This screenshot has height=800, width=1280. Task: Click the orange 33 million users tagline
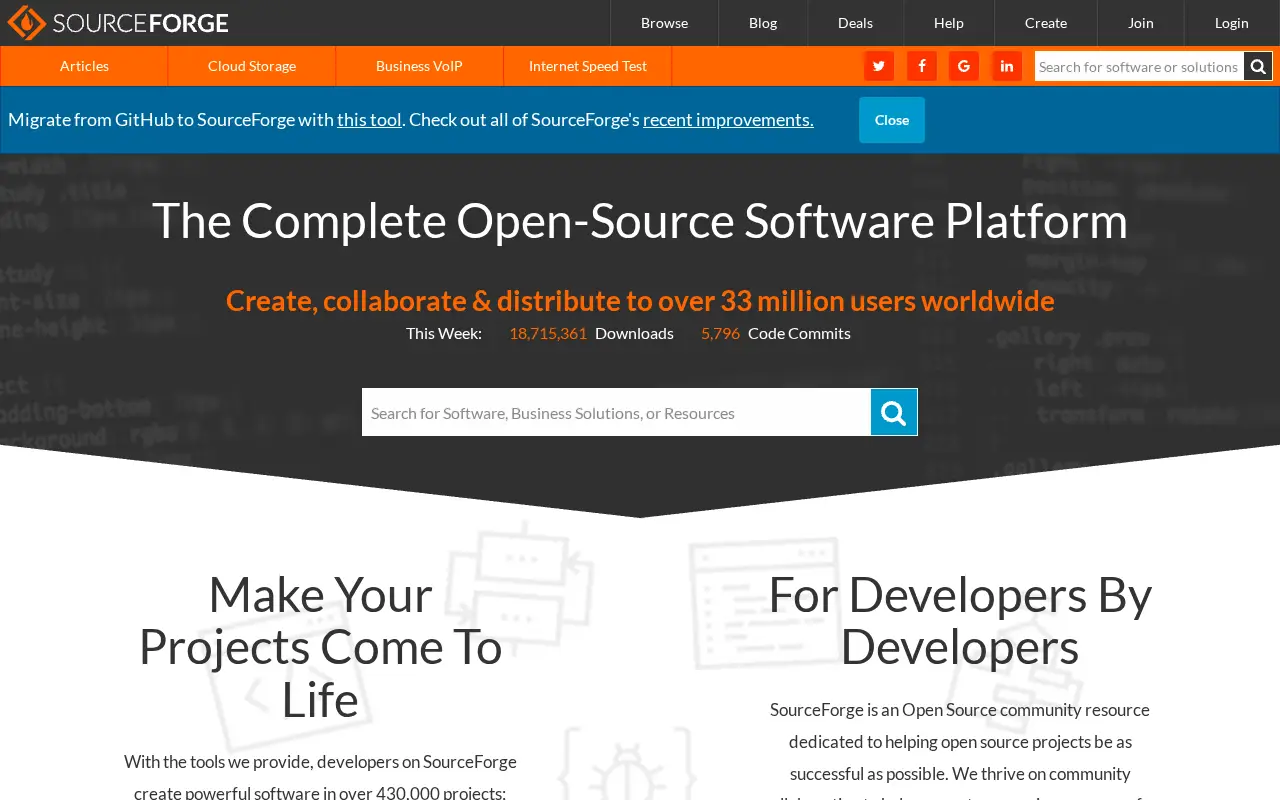click(640, 300)
